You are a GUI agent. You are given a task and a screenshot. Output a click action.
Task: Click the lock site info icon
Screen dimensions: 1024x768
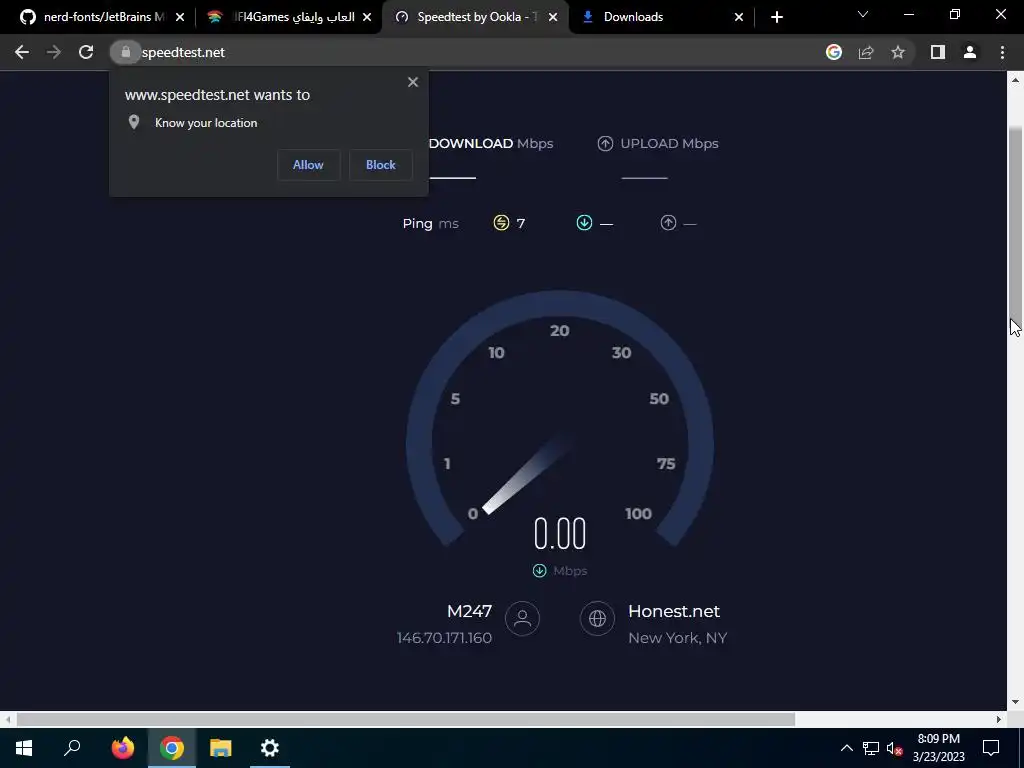(x=125, y=52)
